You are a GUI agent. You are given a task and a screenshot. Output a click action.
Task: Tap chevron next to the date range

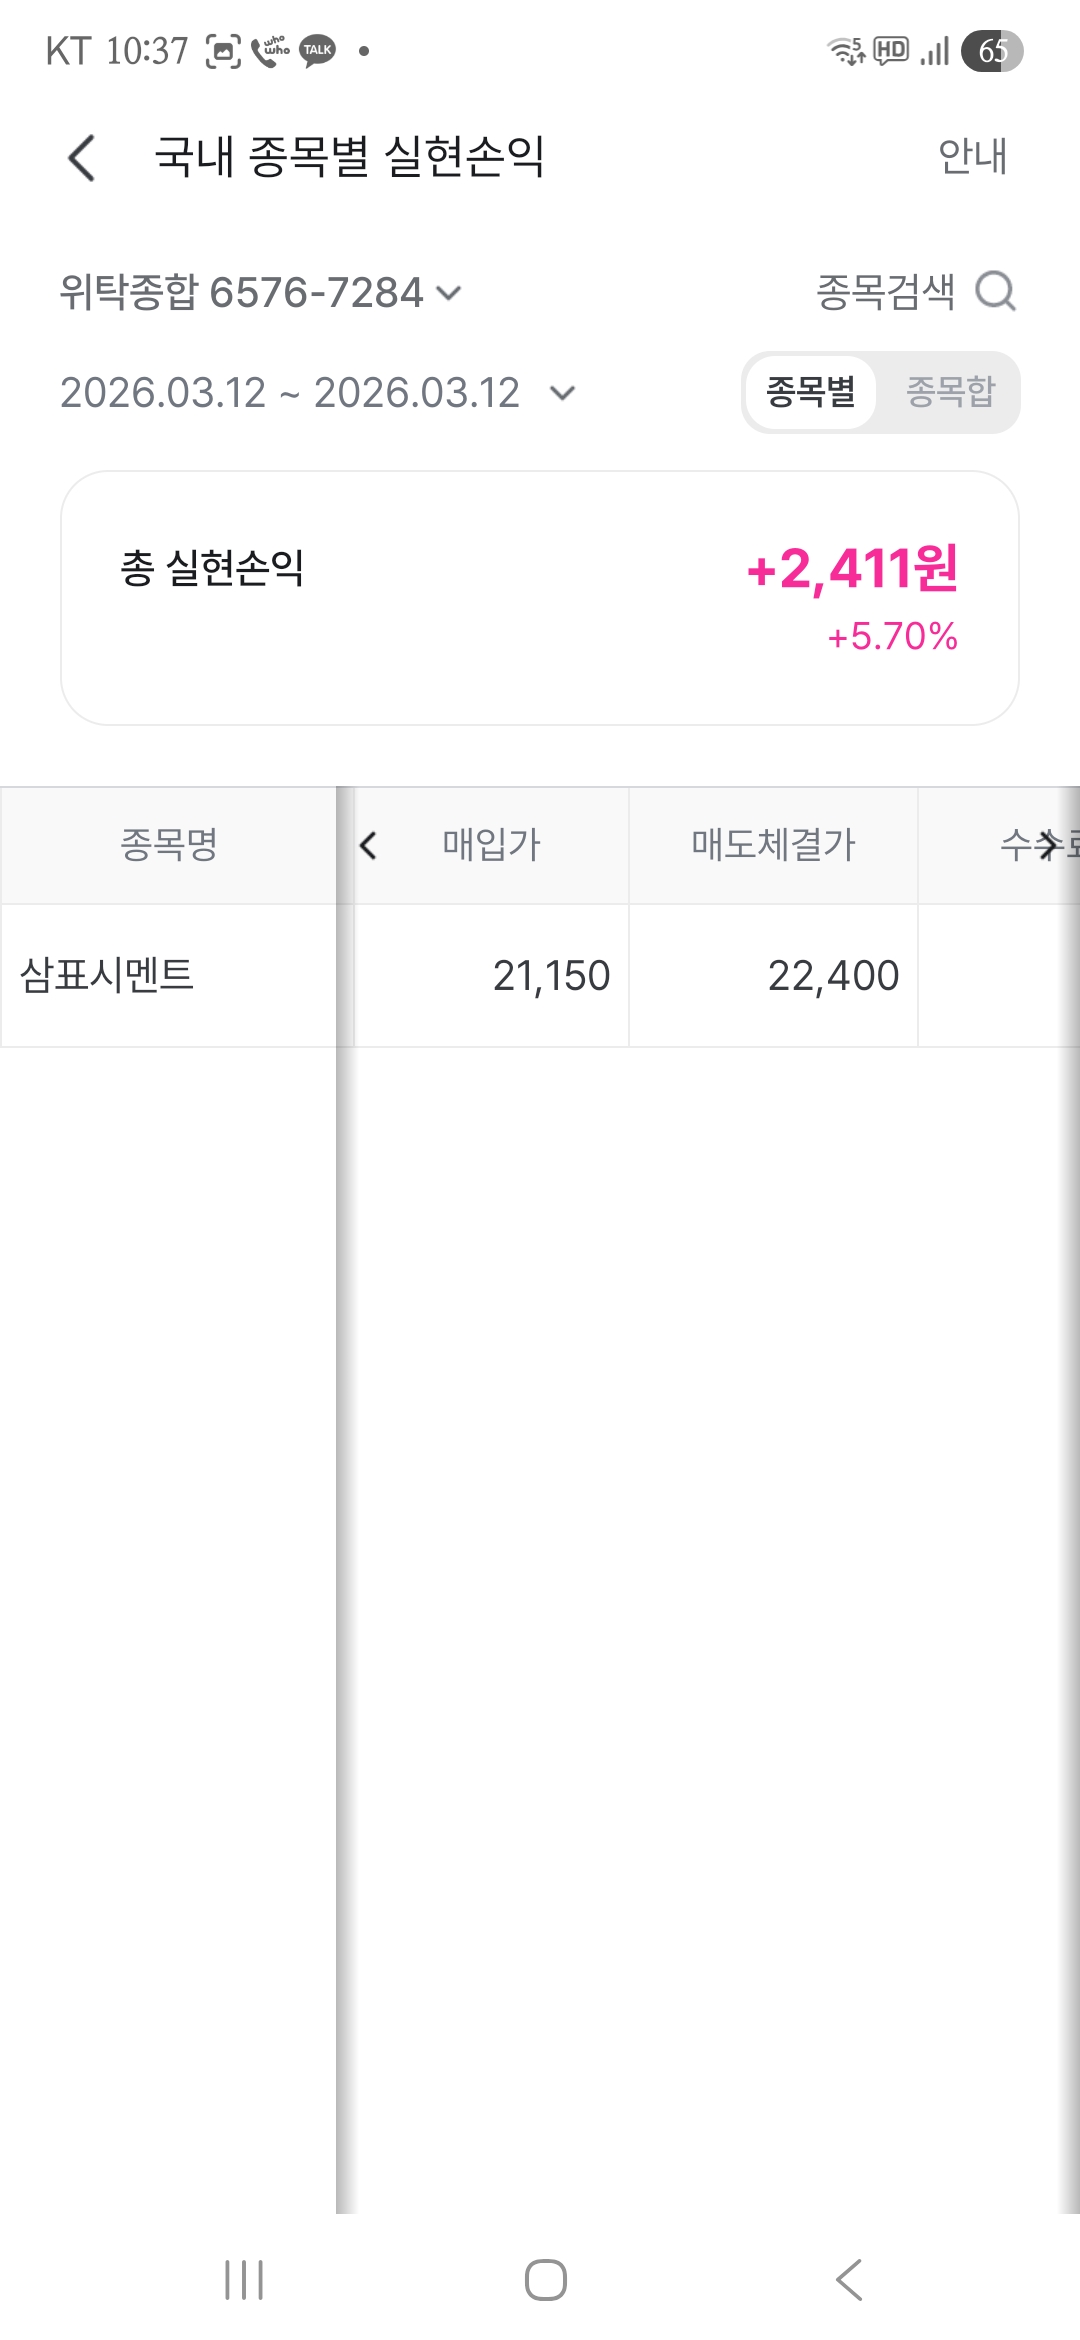[x=563, y=393]
